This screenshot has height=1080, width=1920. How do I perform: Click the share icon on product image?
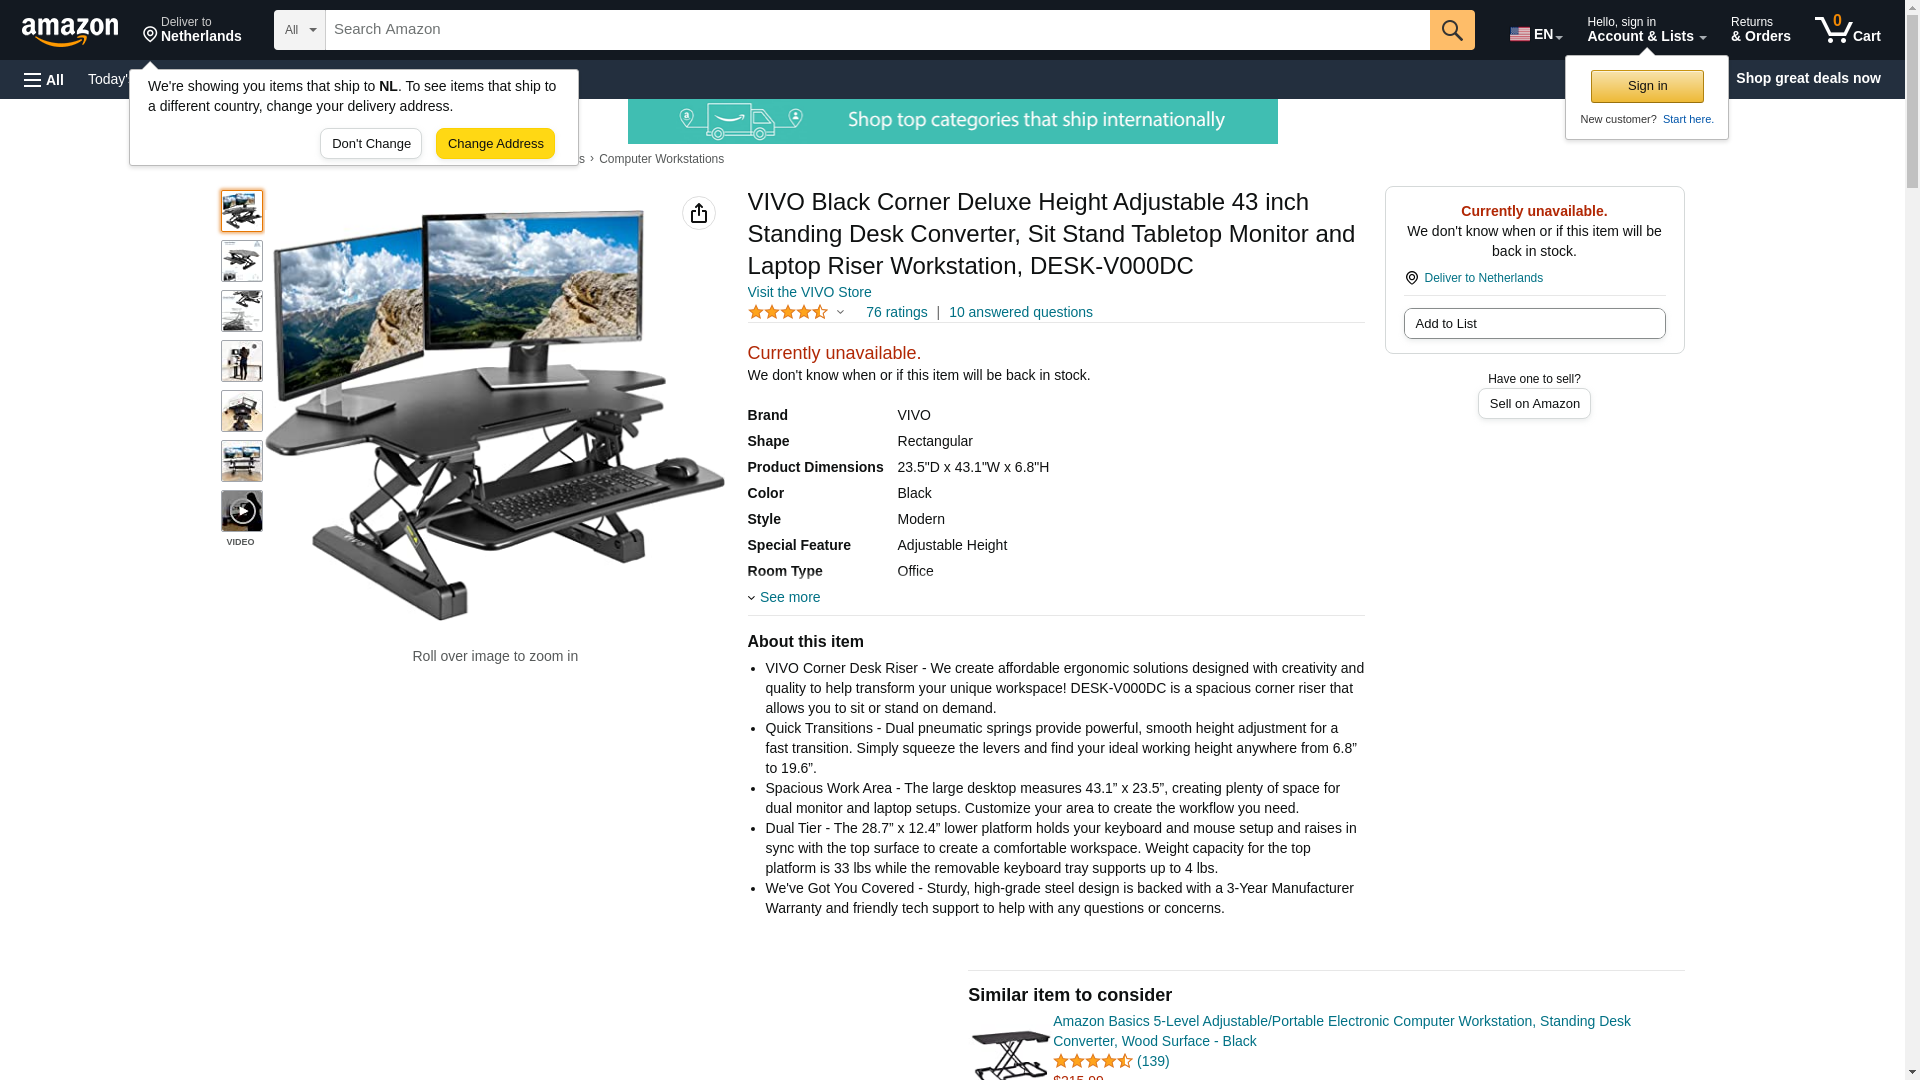699,213
